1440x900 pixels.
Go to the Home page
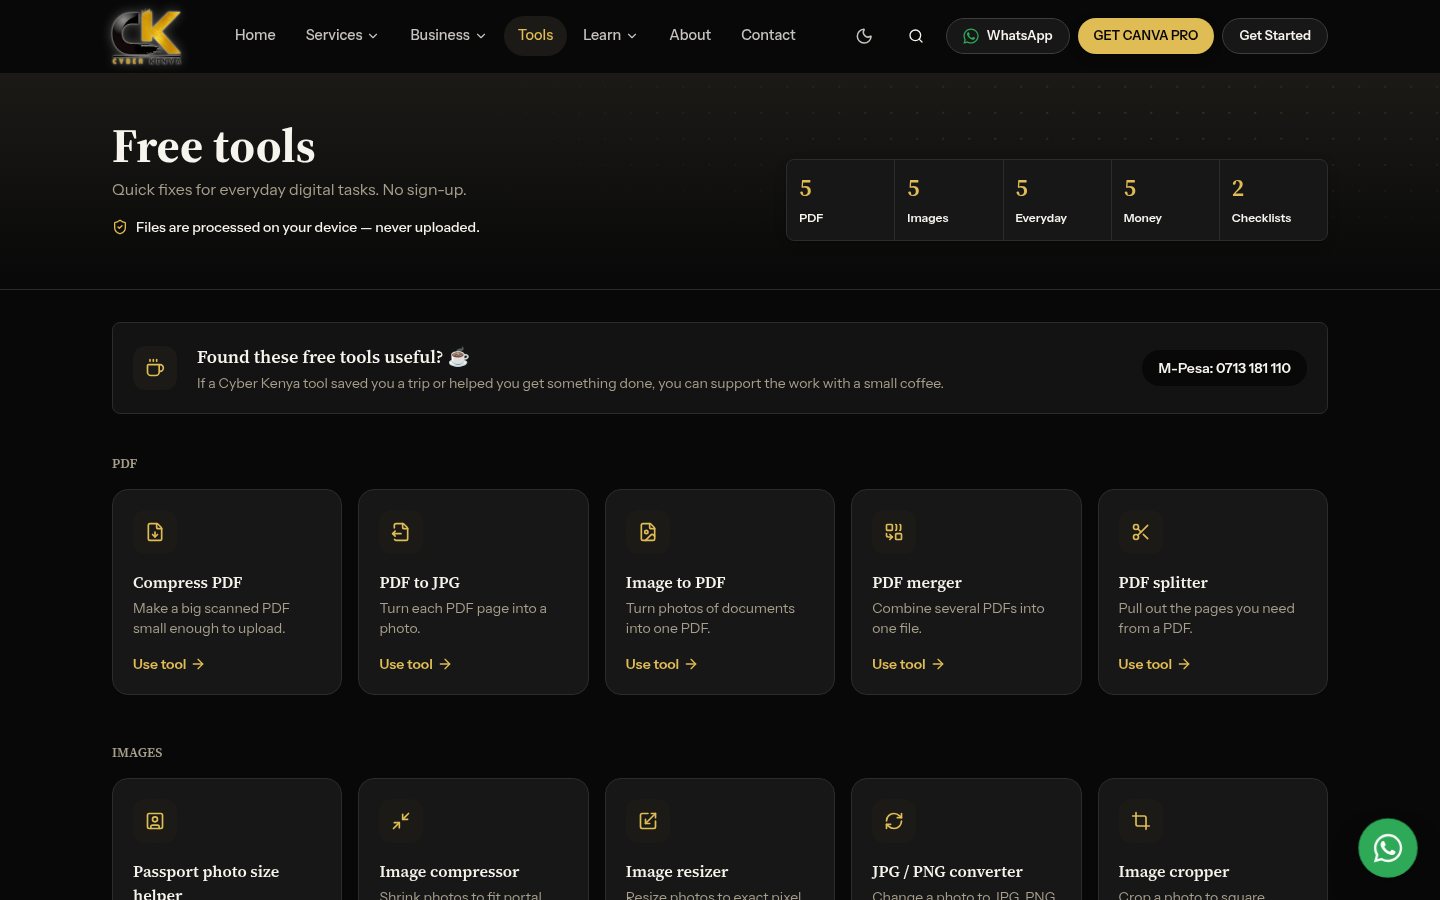(255, 35)
